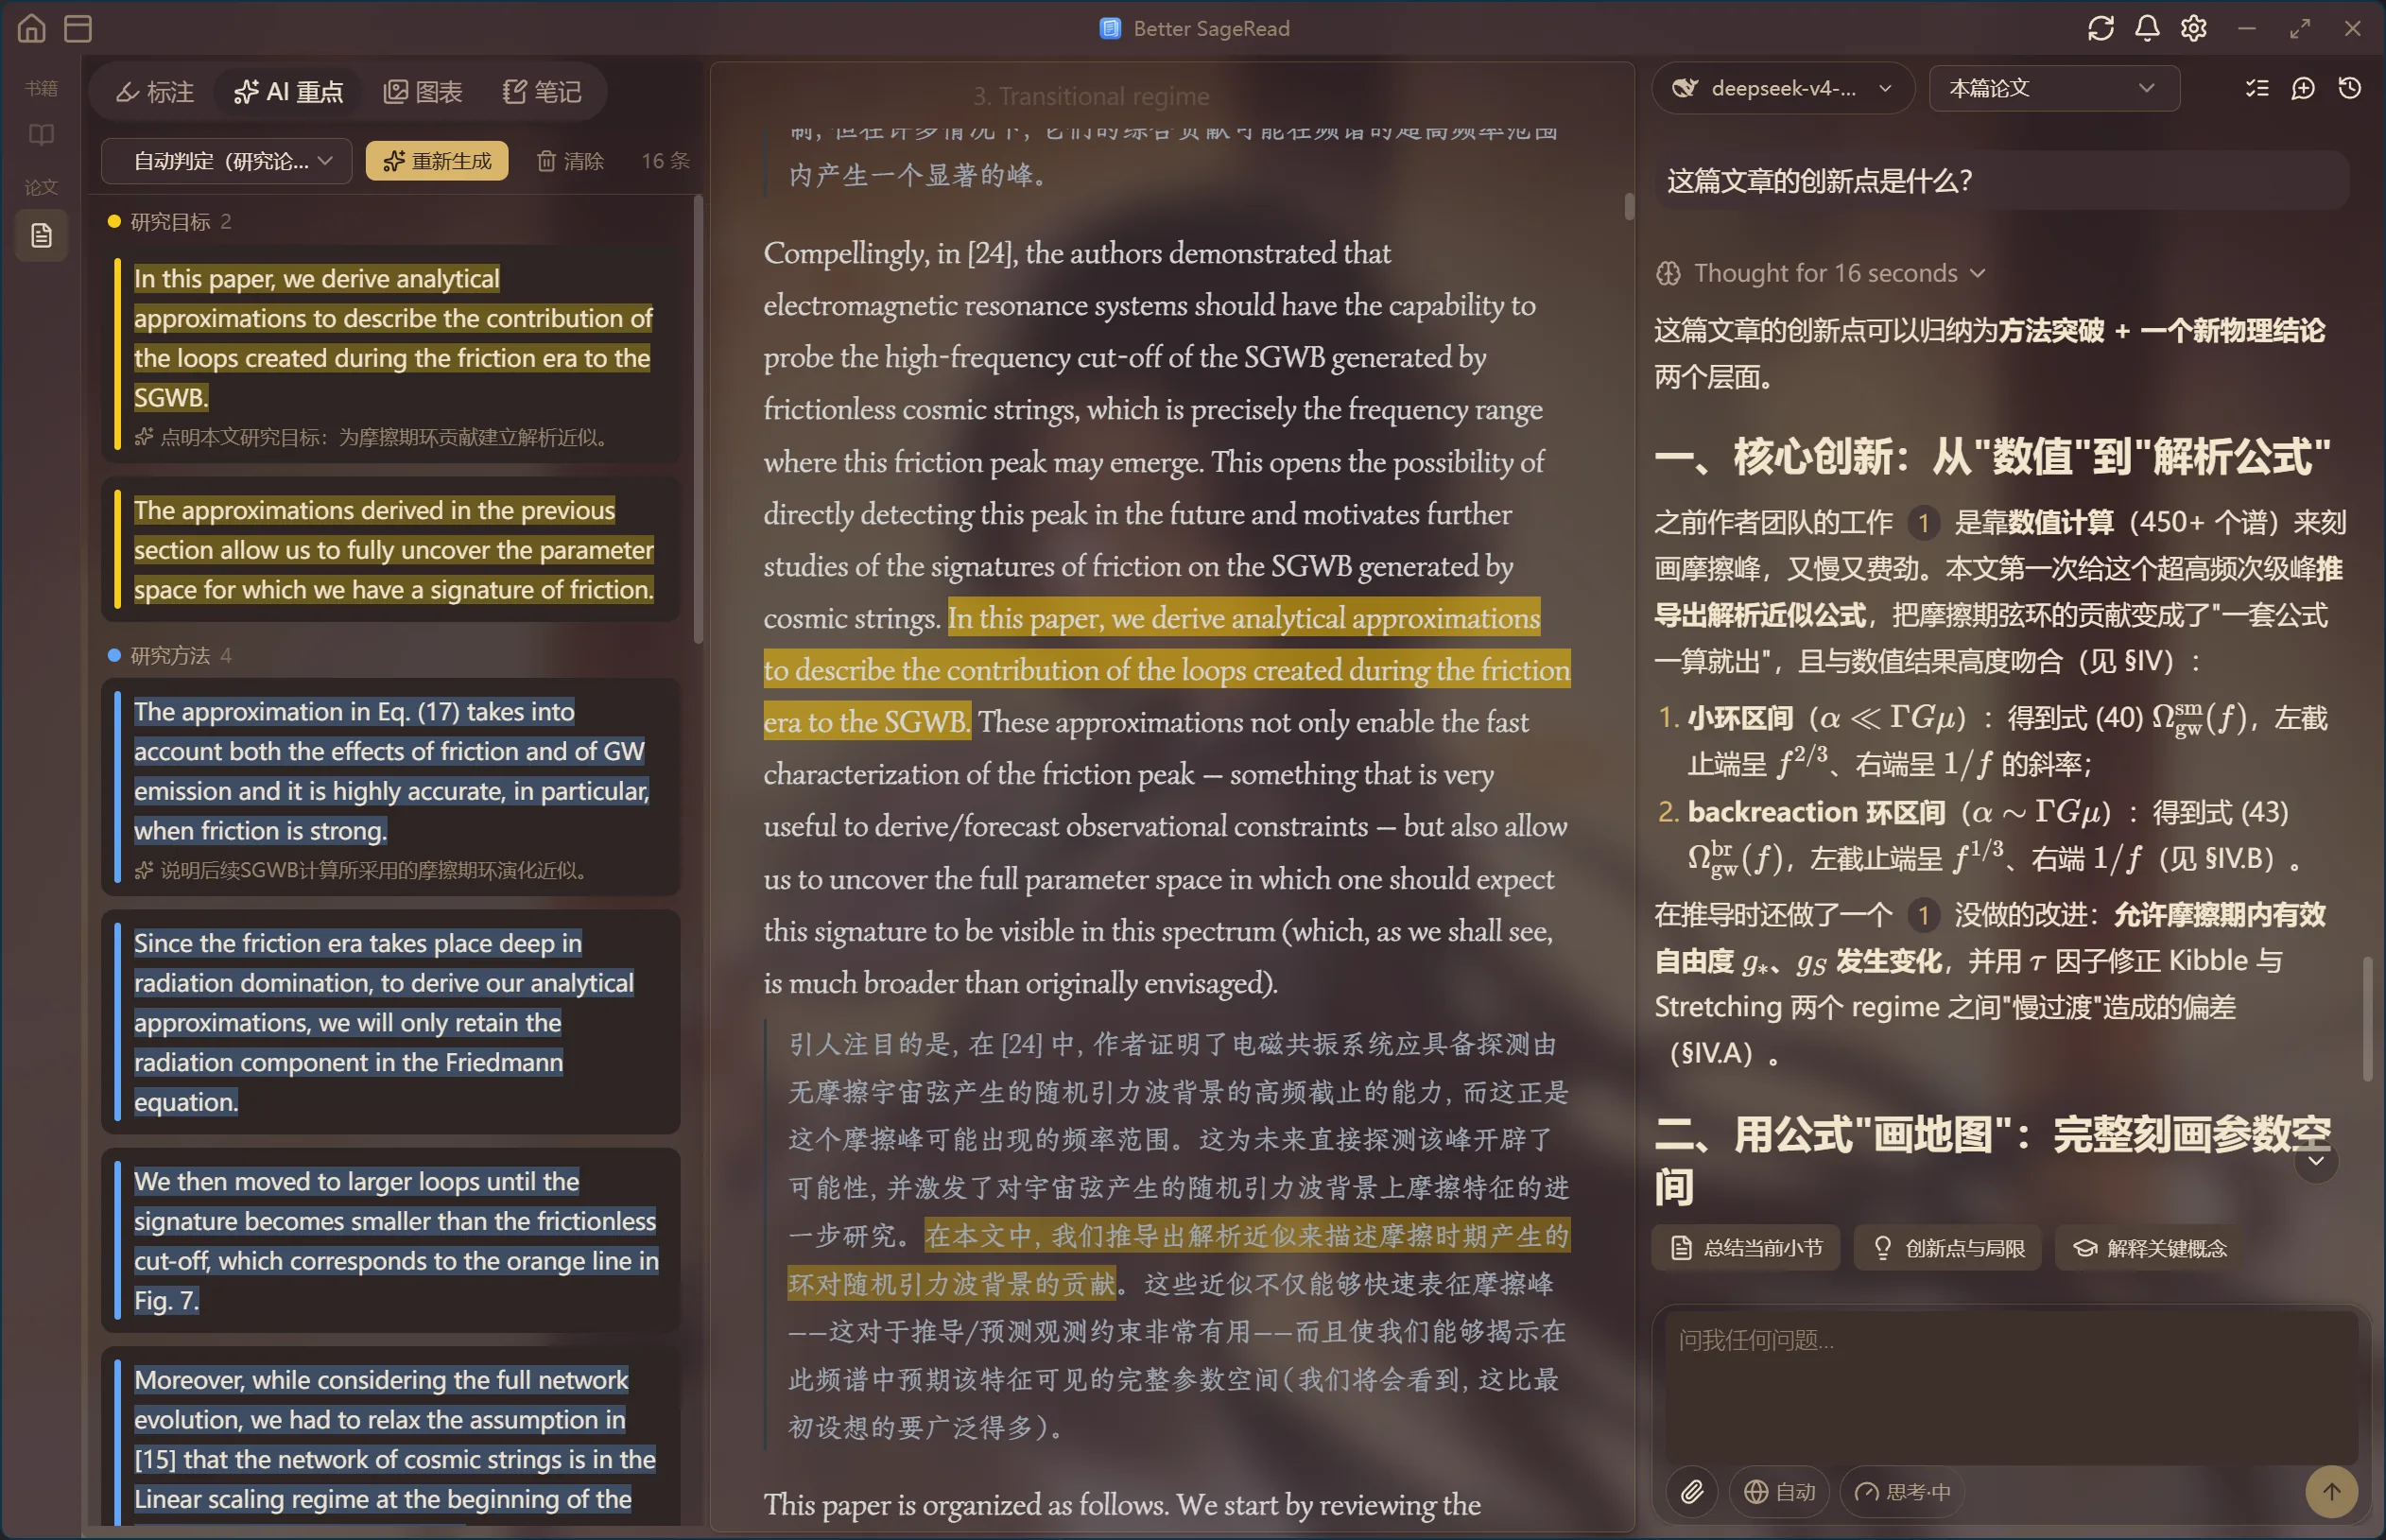The image size is (2386, 1540).
Task: Click the 创新点与局限 suggestion
Action: tap(1948, 1248)
